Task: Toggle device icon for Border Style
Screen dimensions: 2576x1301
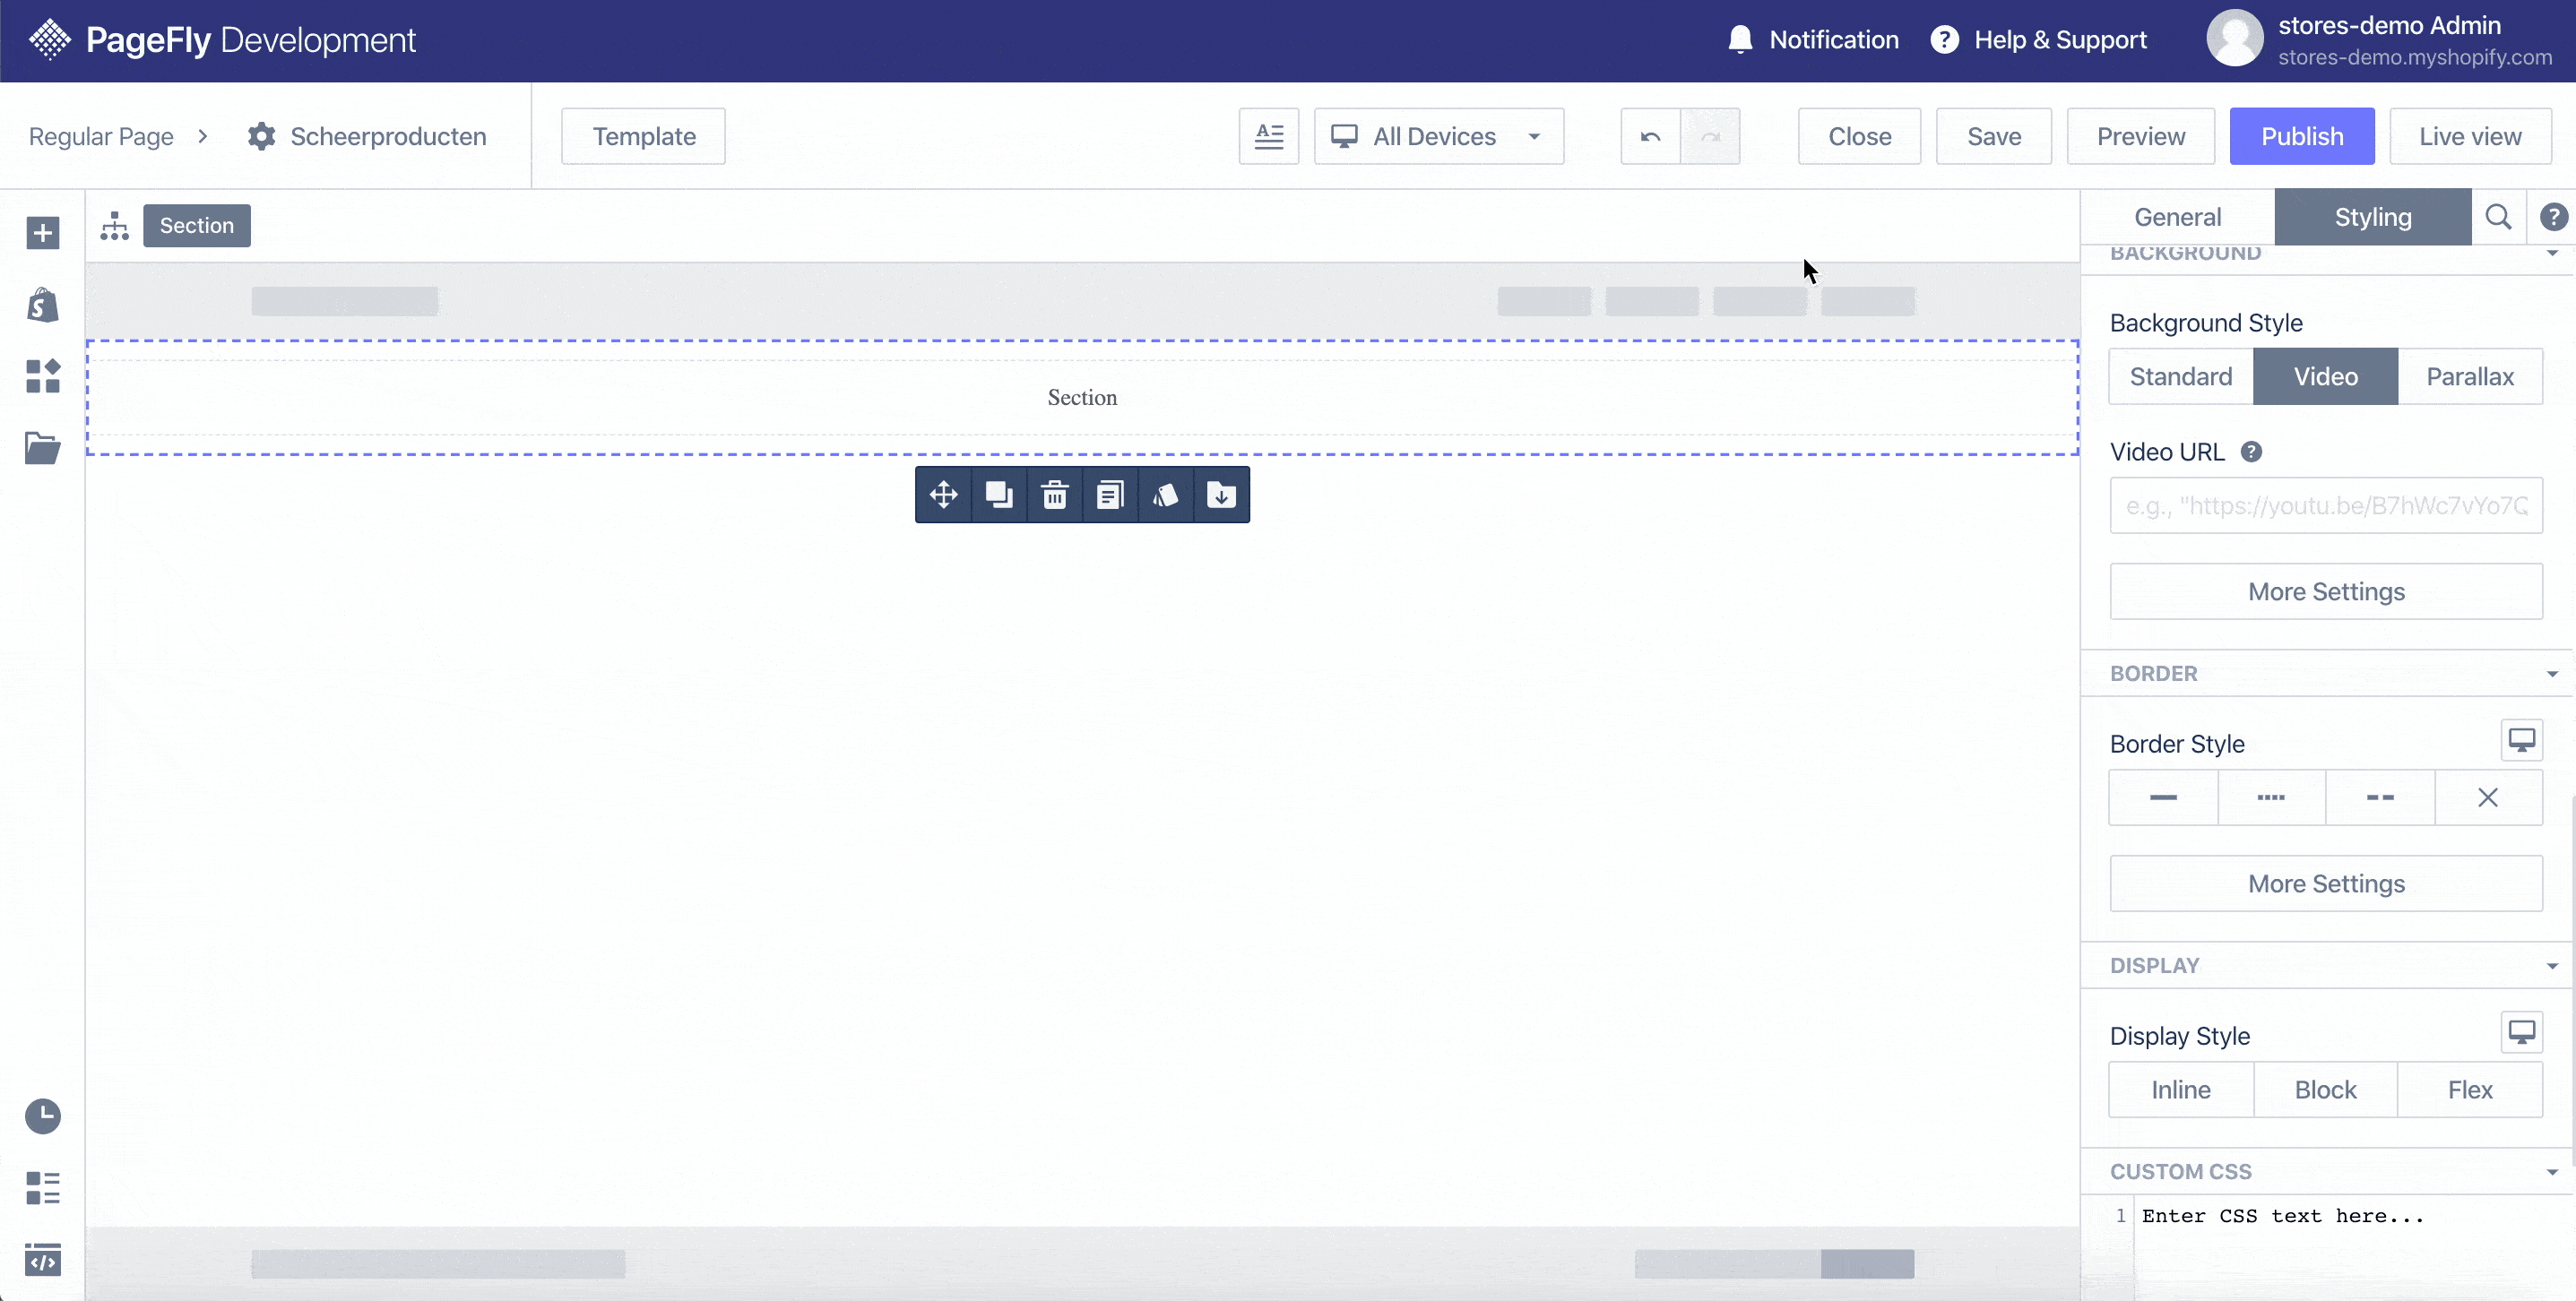Action: (2521, 740)
